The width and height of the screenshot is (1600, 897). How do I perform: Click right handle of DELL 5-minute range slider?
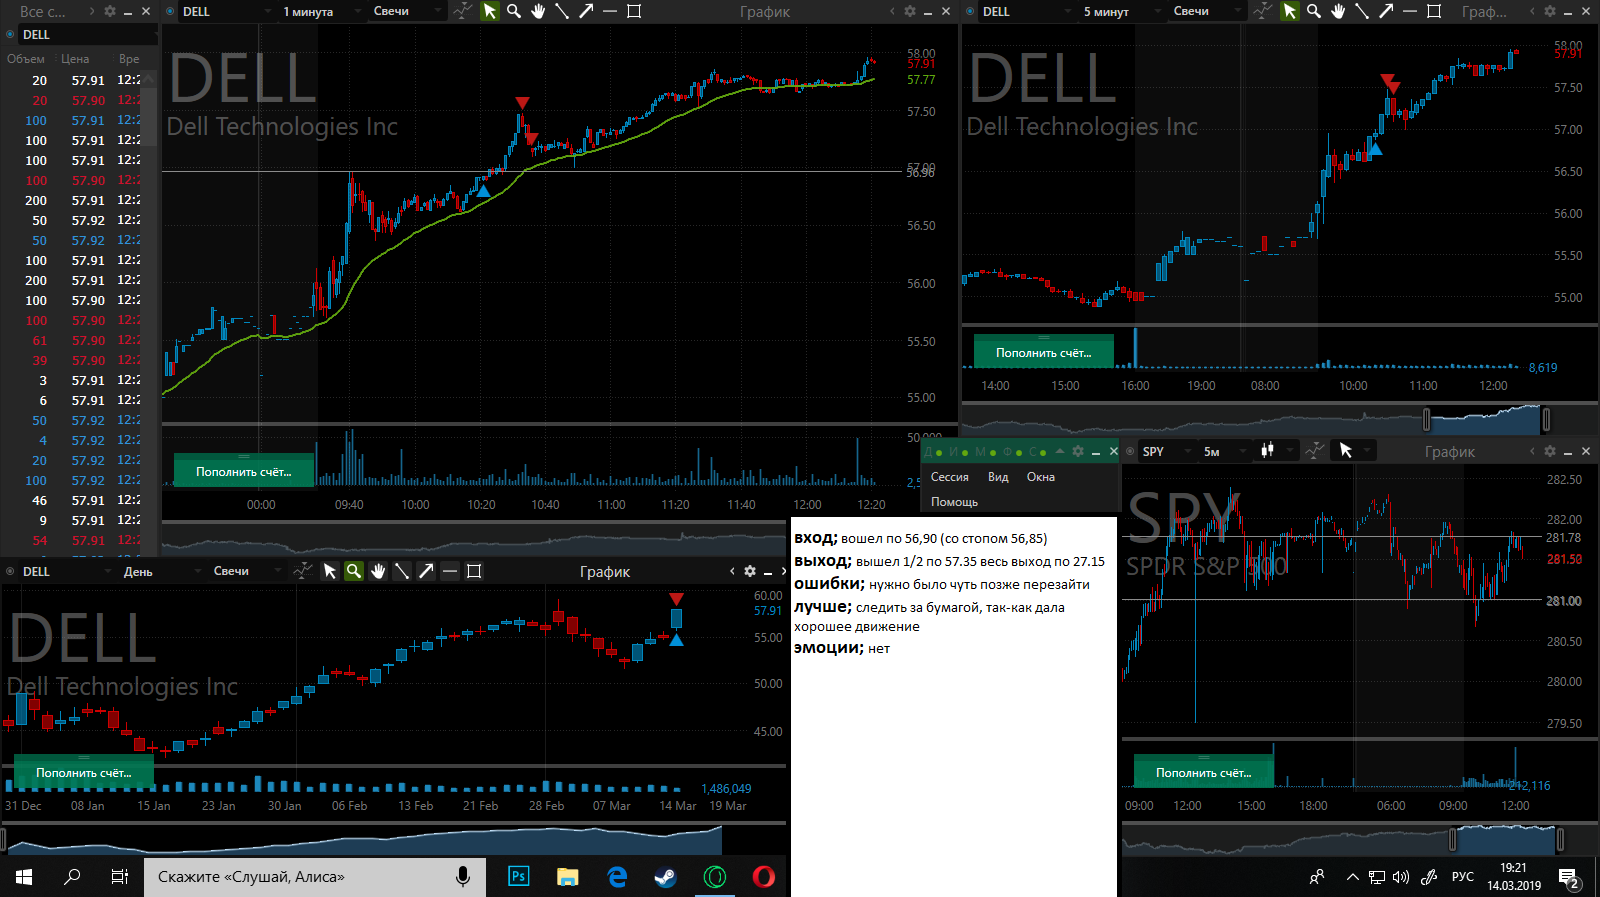click(x=1546, y=419)
